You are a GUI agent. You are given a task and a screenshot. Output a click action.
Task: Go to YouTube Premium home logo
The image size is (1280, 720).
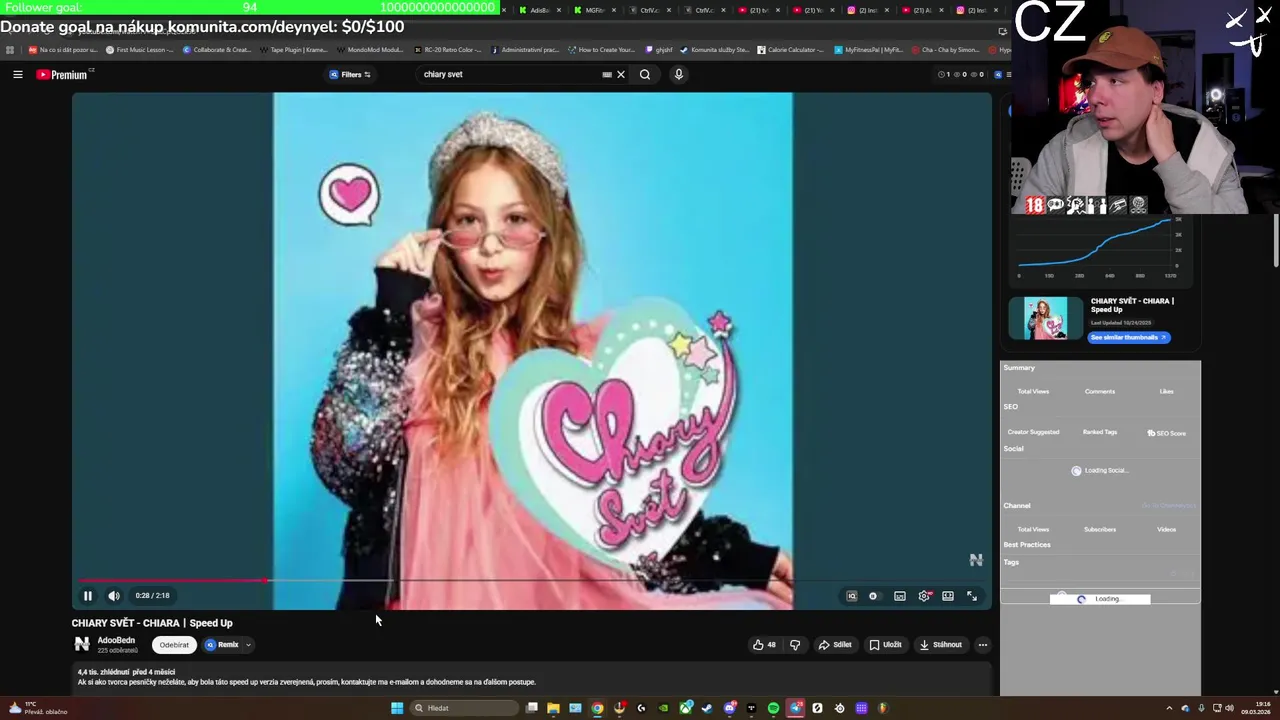[x=62, y=74]
